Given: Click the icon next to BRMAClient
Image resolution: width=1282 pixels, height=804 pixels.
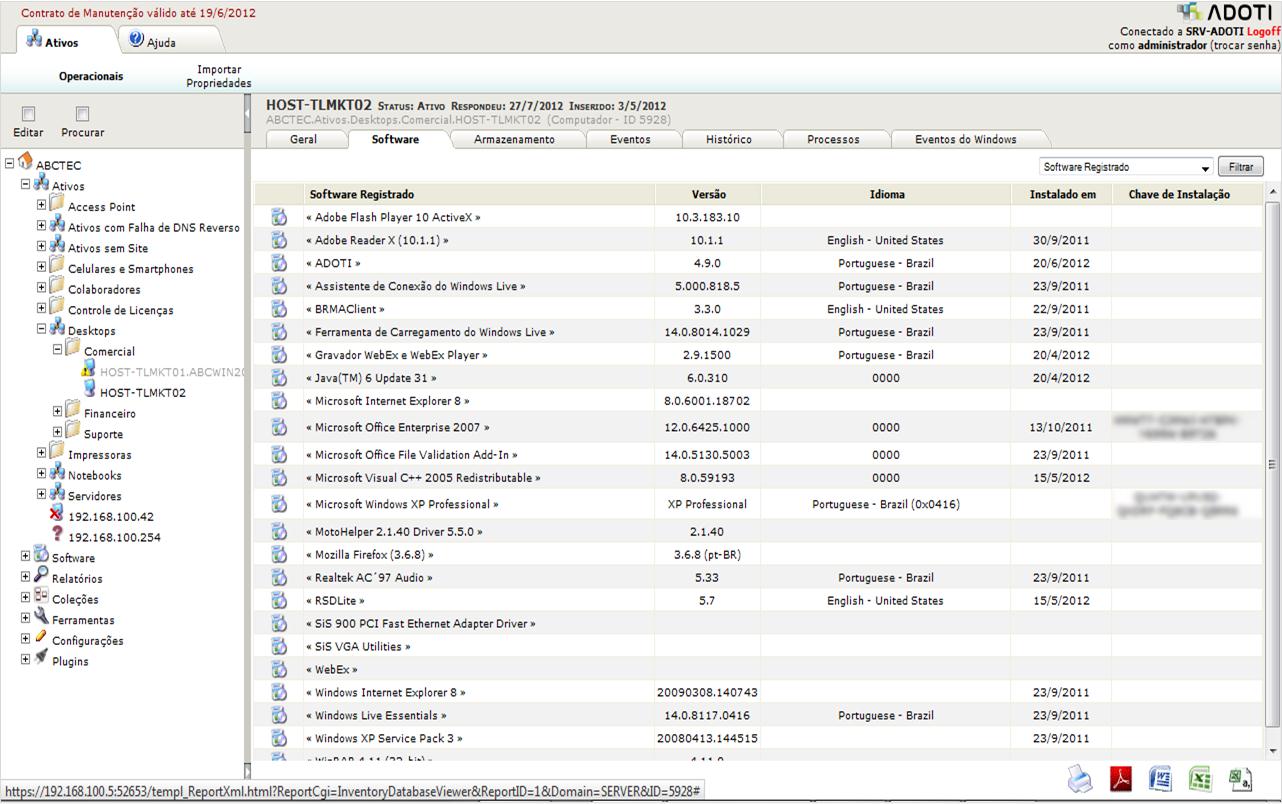Looking at the screenshot, I should pyautogui.click(x=279, y=309).
